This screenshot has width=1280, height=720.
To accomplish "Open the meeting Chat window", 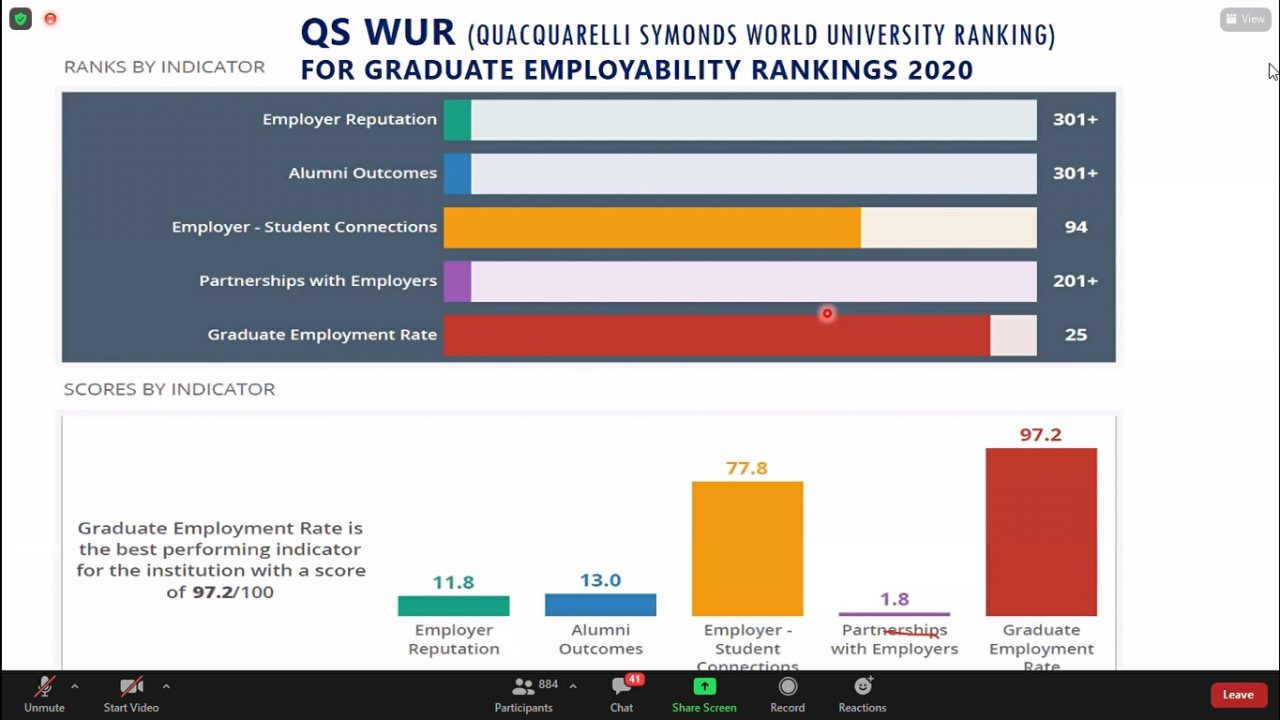I will [x=621, y=694].
